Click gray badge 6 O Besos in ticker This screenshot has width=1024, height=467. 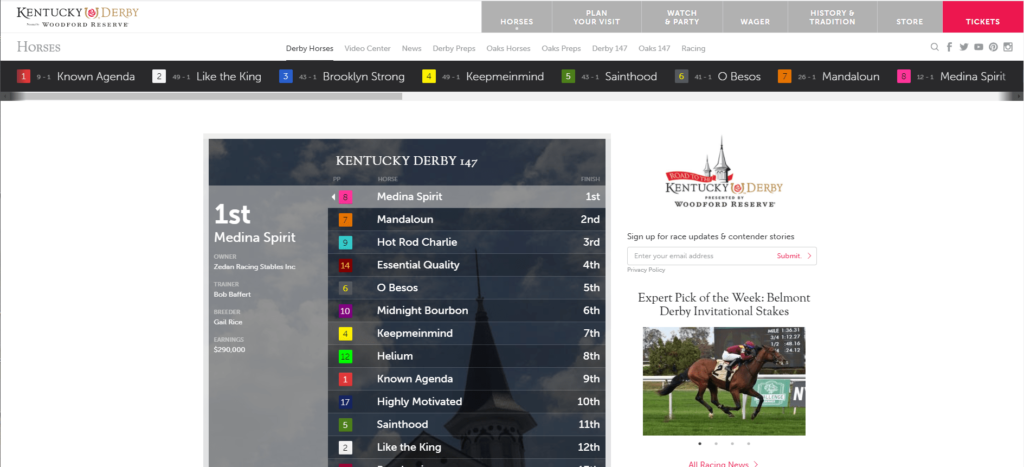coord(681,76)
